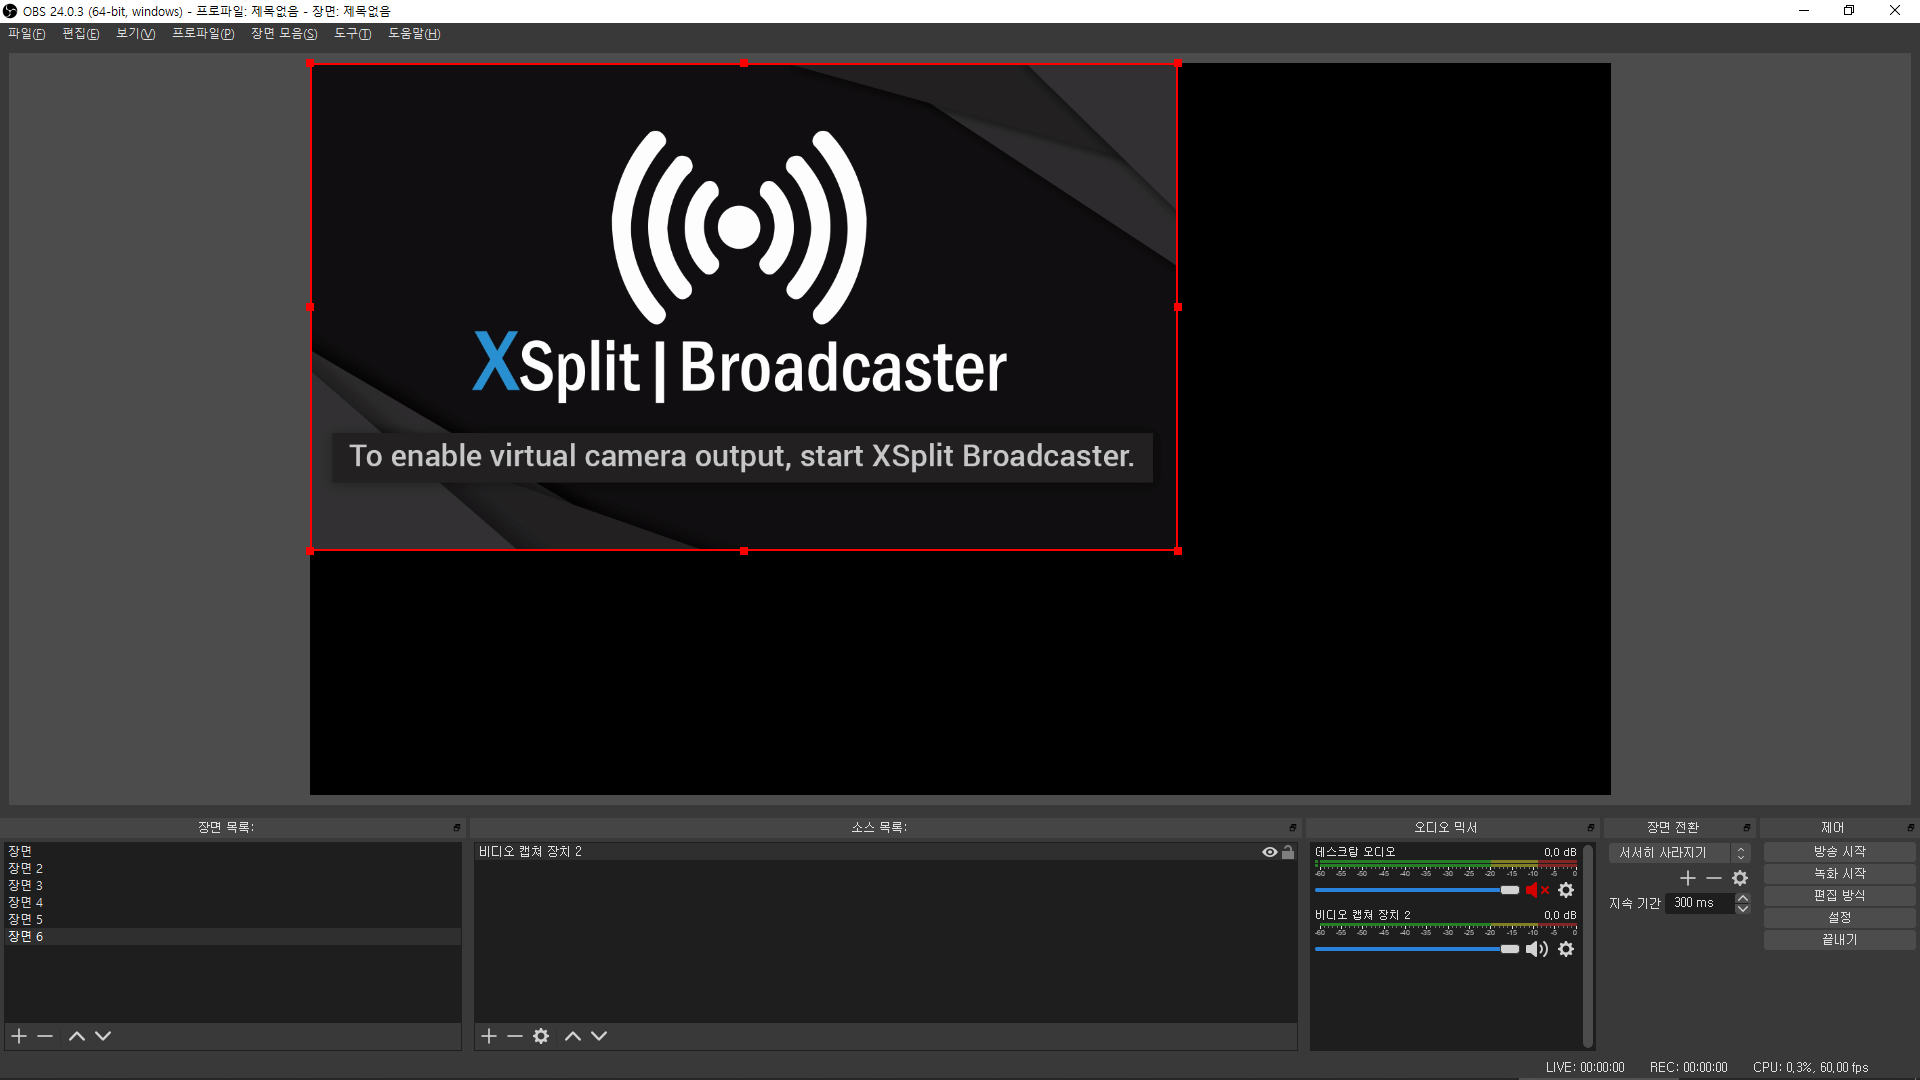
Task: Open the 도구 menu
Action: [352, 34]
